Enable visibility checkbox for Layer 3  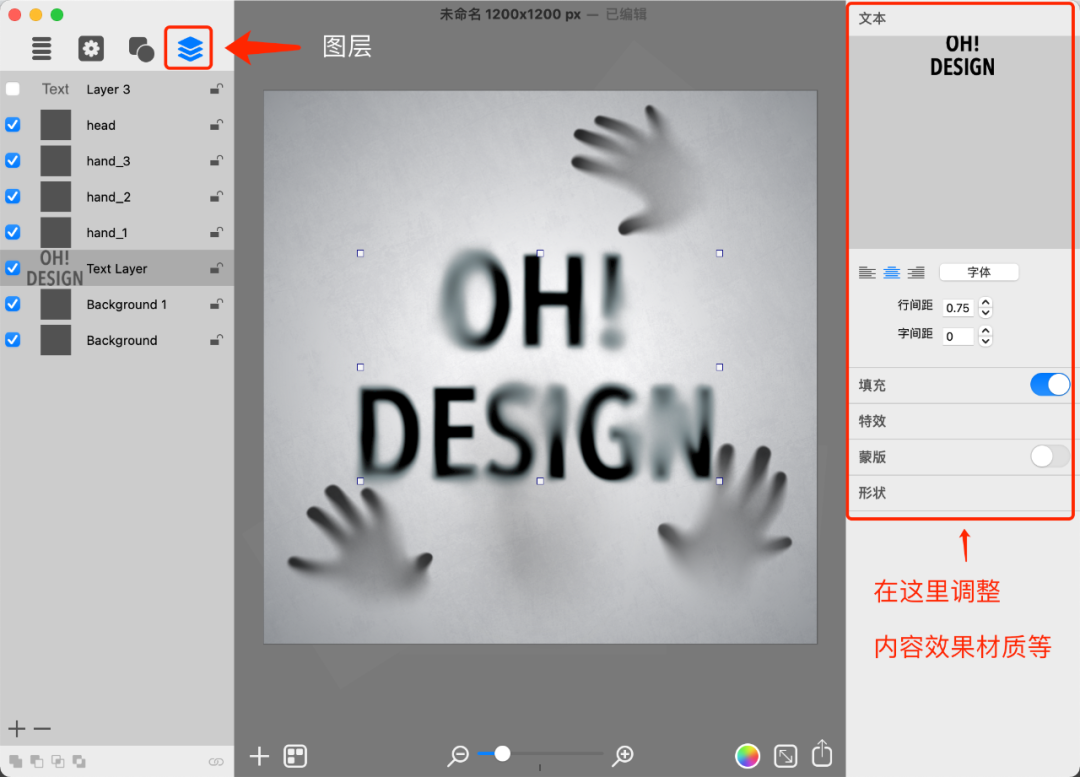(x=13, y=89)
